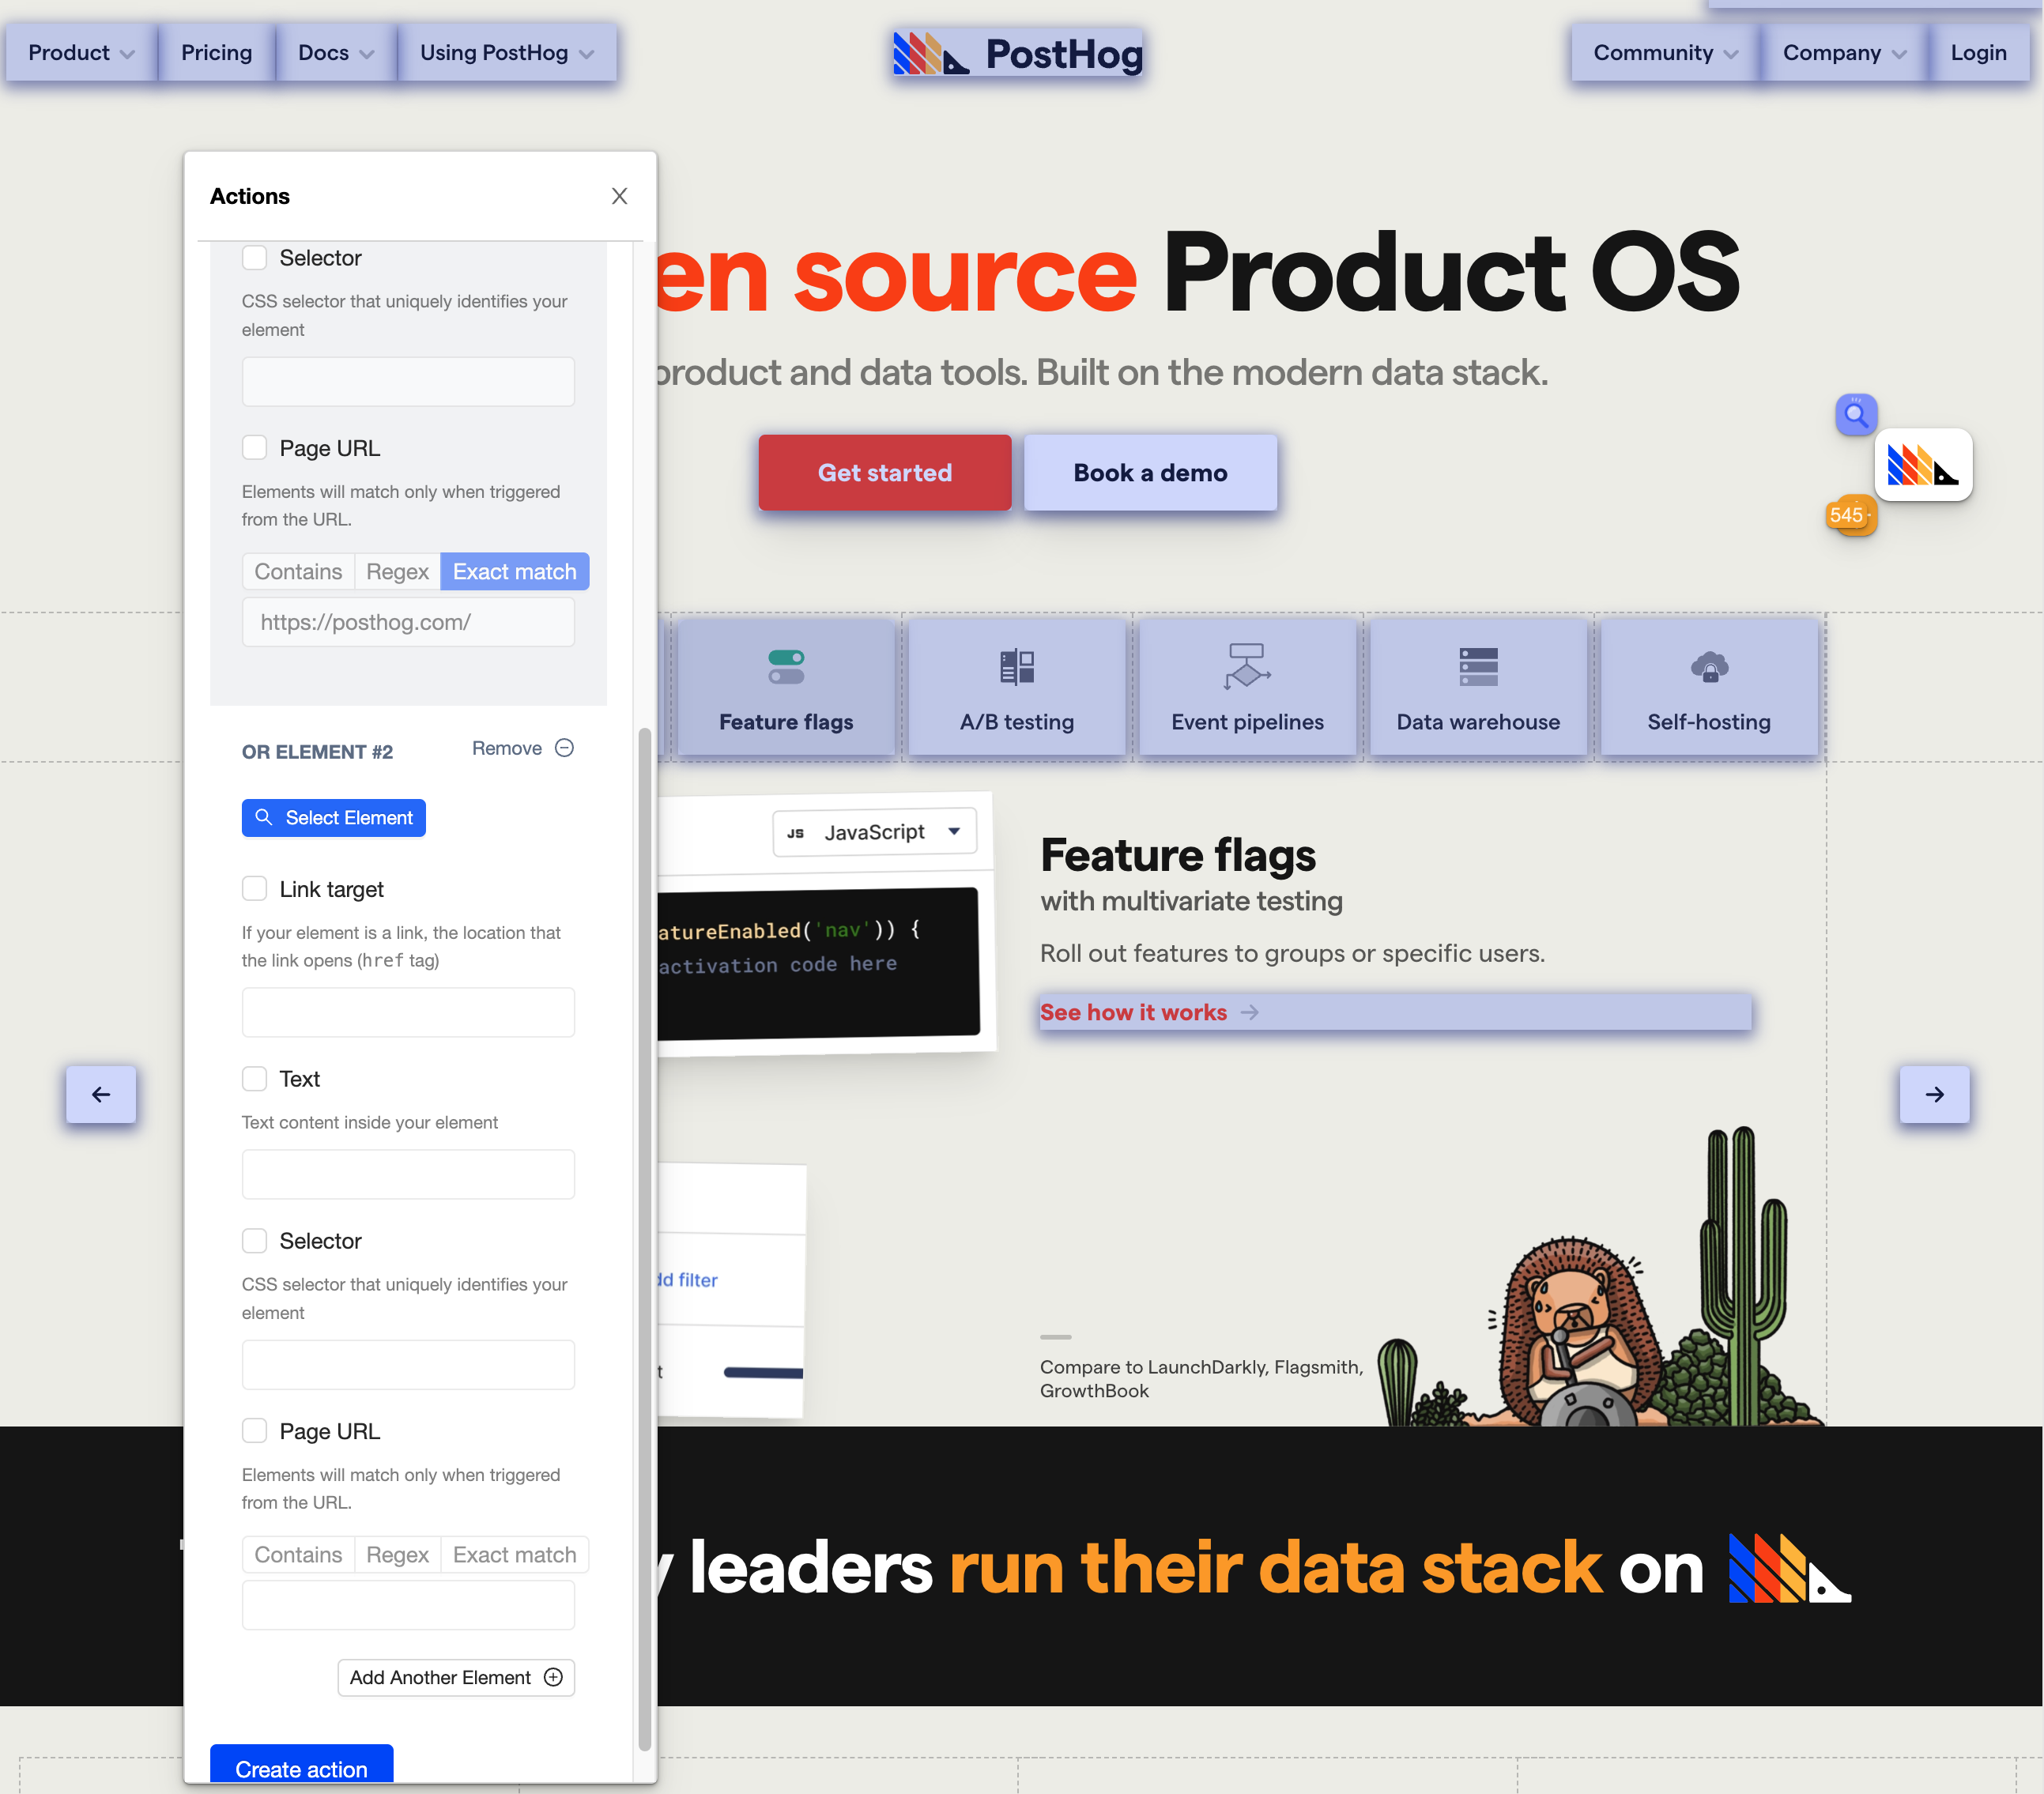Click the Data warehouse icon in carousel
The width and height of the screenshot is (2044, 1794).
click(x=1476, y=668)
